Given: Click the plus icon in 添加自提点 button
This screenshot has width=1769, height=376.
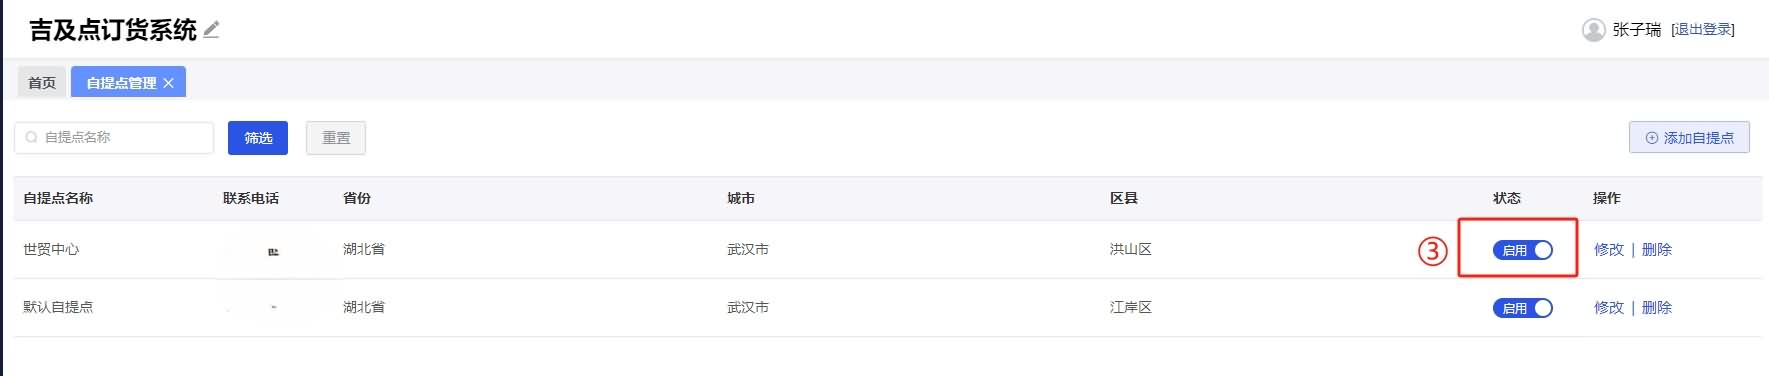Looking at the screenshot, I should tap(1652, 138).
